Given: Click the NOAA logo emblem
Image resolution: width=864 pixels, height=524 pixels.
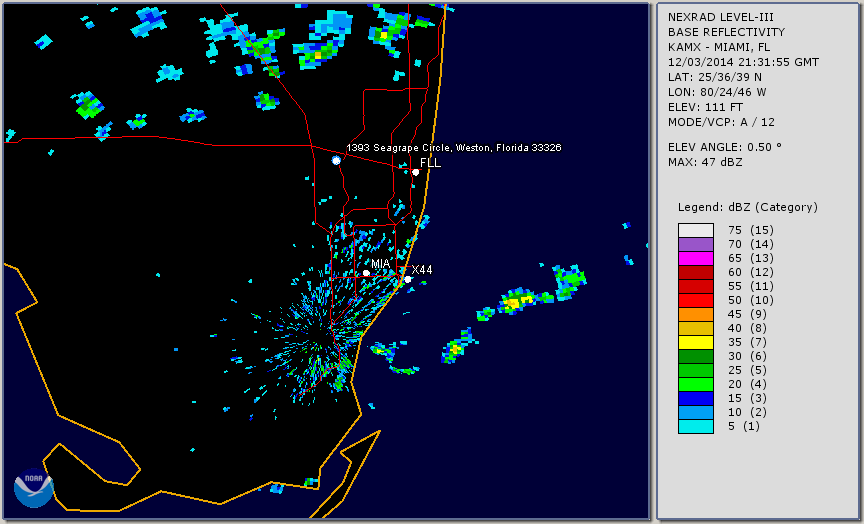Looking at the screenshot, I should point(34,488).
